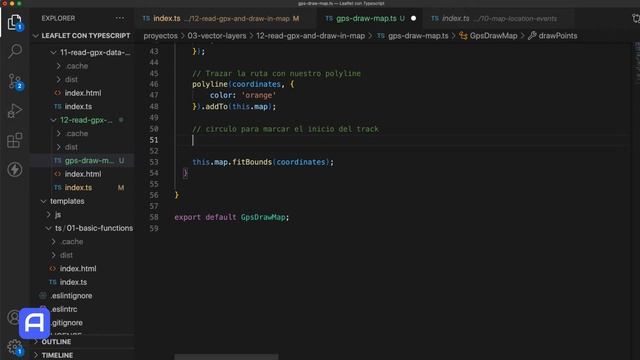This screenshot has width=640, height=360.
Task: Click the polyline call on line 46
Action: point(210,84)
